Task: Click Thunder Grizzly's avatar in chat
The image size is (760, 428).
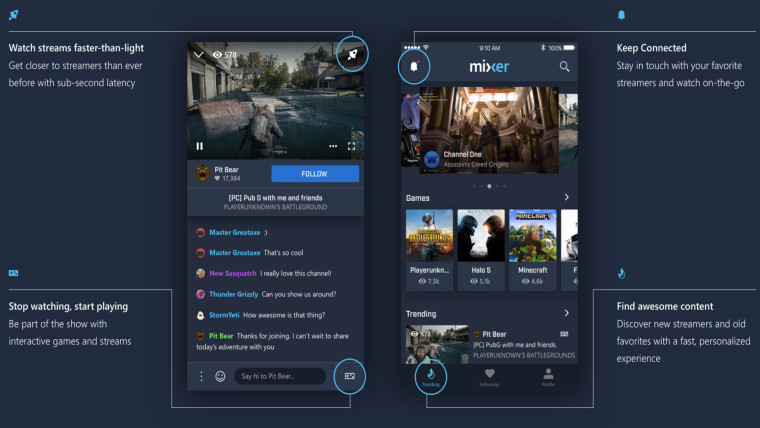Action: 200,294
